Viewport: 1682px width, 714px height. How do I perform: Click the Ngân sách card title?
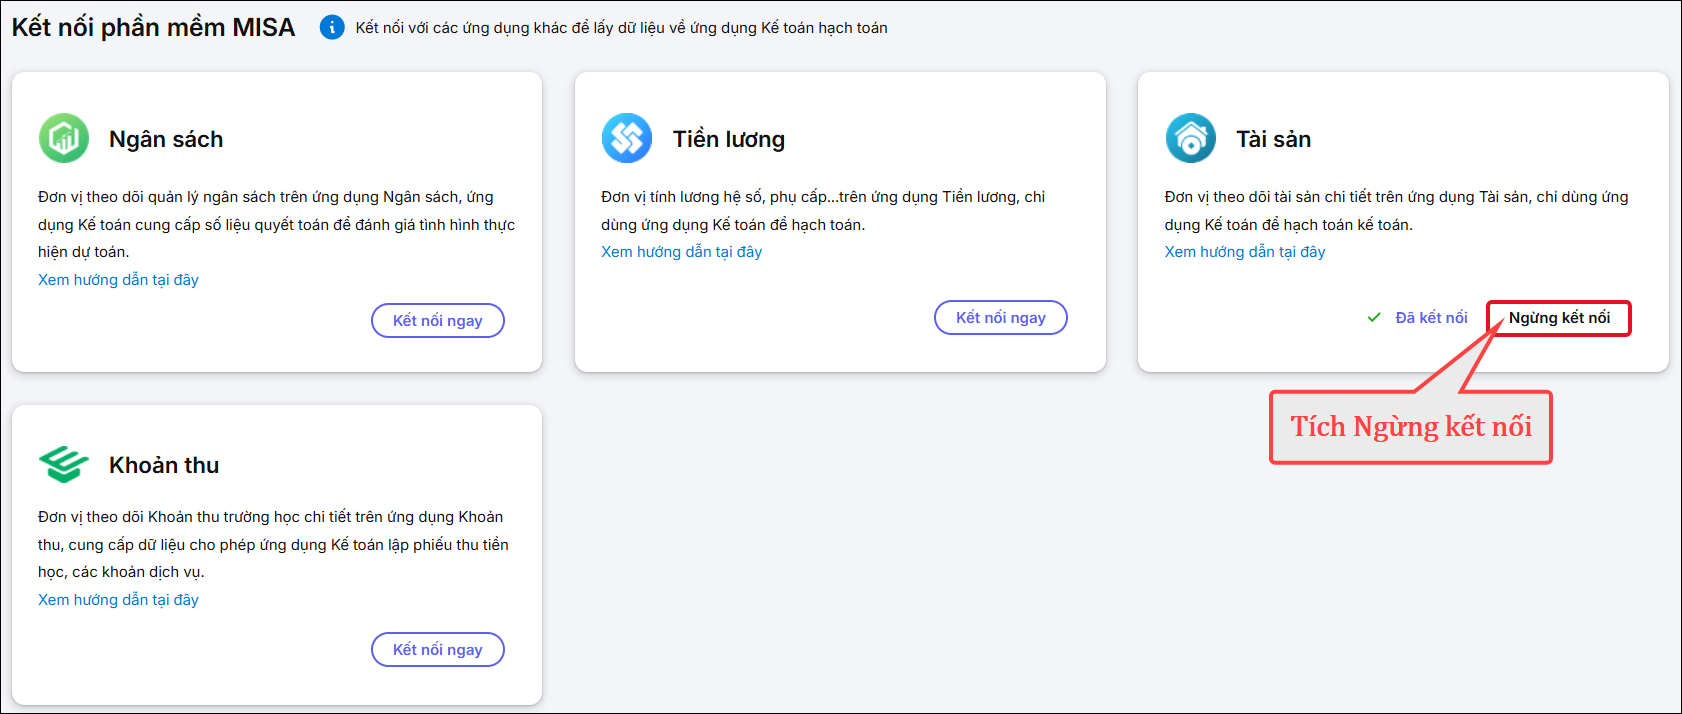tap(166, 139)
